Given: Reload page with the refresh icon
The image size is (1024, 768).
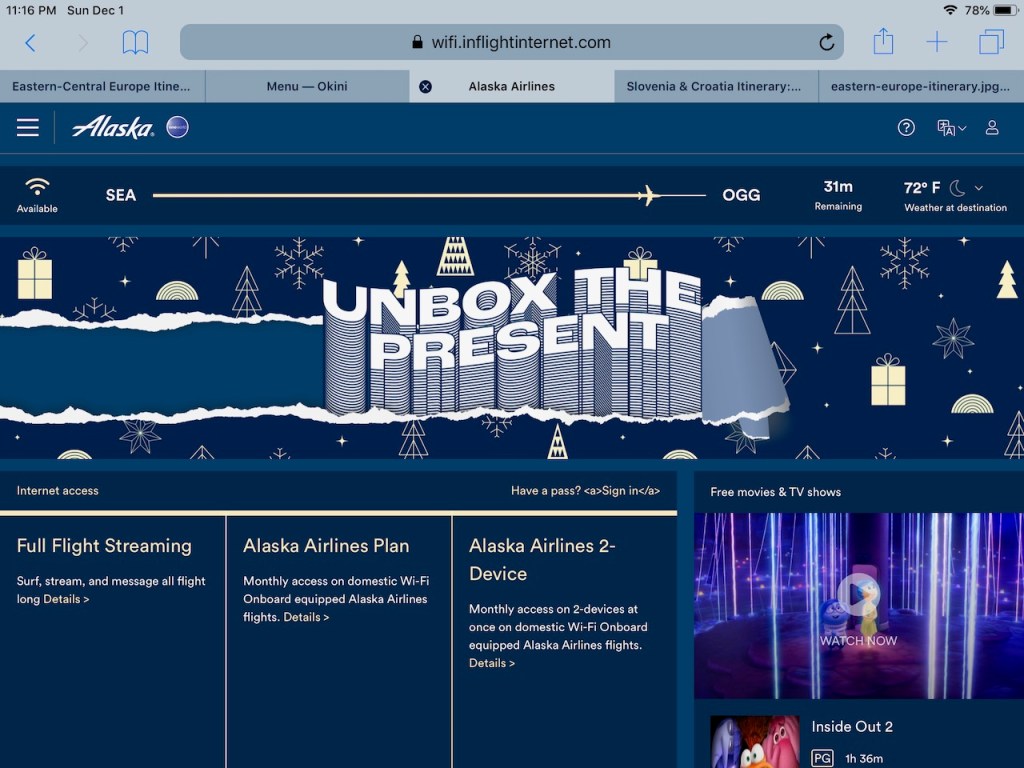Looking at the screenshot, I should click(826, 42).
